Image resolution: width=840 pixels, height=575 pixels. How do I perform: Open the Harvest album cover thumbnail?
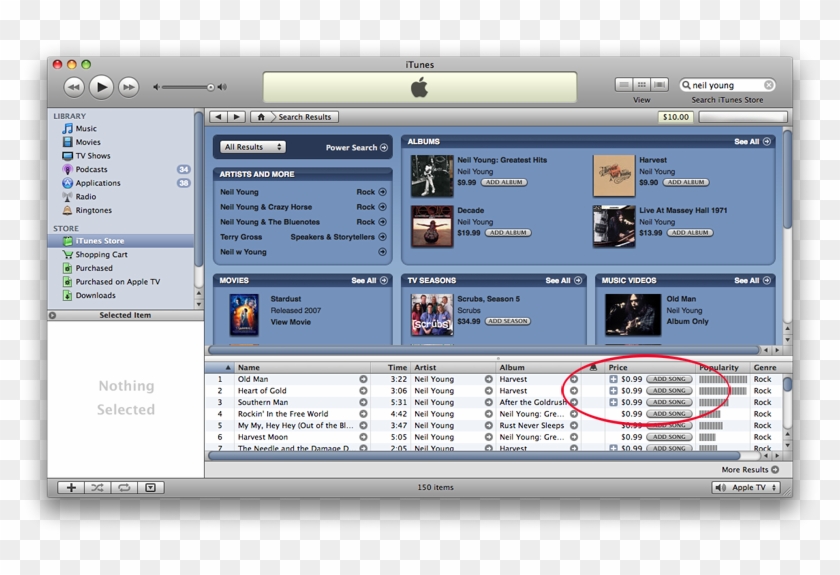click(x=614, y=176)
